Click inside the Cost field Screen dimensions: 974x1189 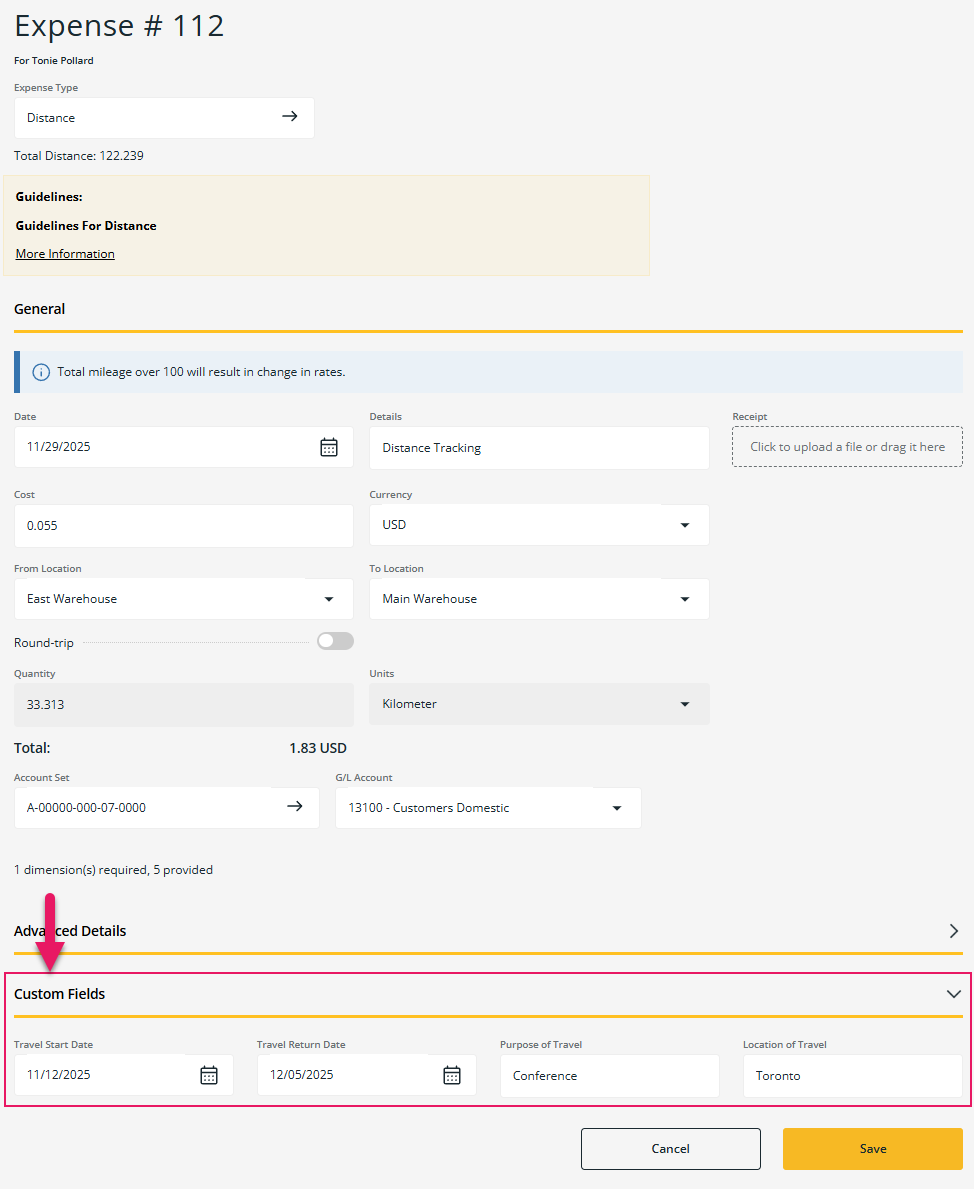tap(183, 525)
